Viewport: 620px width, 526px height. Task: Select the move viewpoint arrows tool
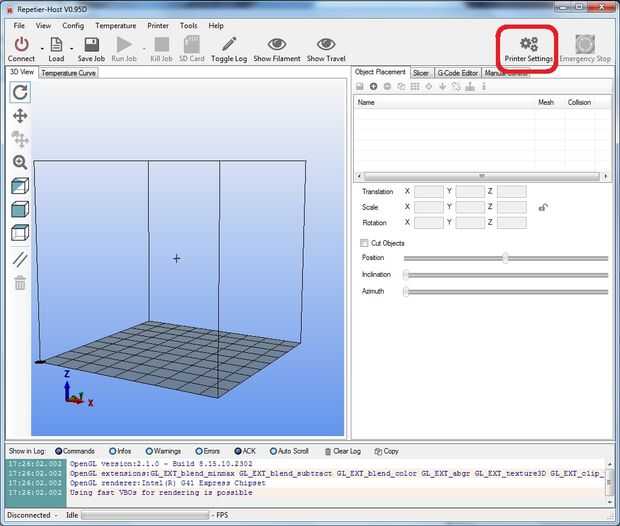tap(20, 116)
